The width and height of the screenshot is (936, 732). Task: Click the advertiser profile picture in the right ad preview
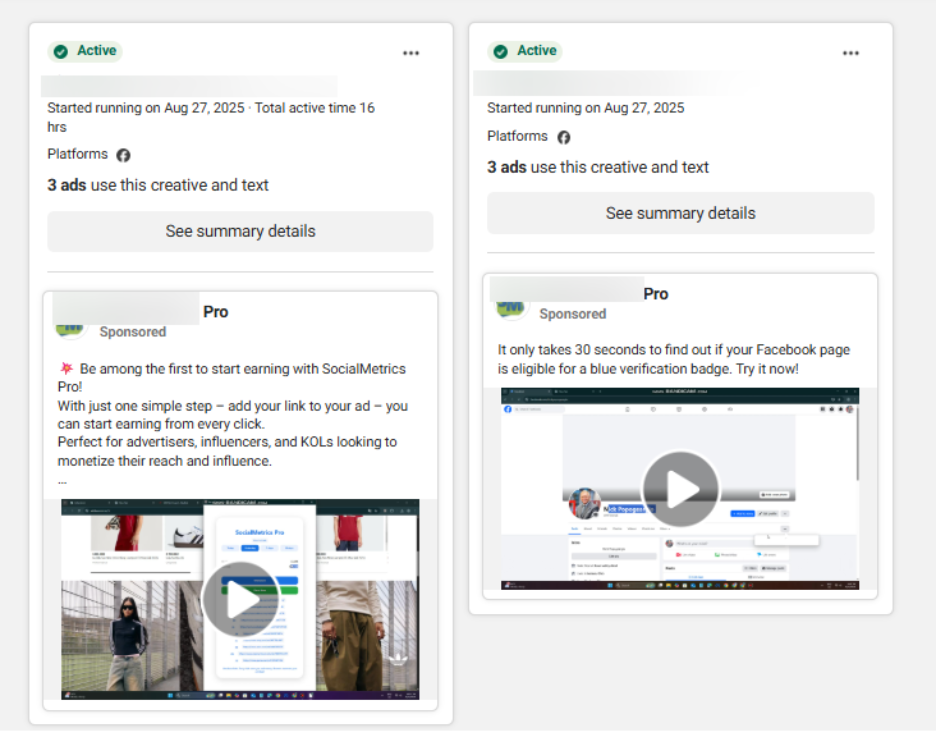pyautogui.click(x=510, y=308)
